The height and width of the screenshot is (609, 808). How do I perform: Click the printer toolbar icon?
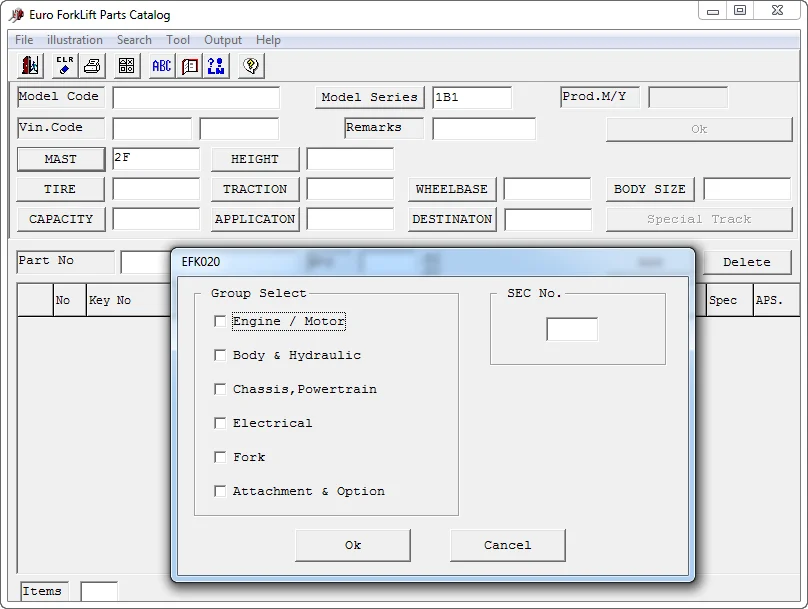pyautogui.click(x=92, y=65)
